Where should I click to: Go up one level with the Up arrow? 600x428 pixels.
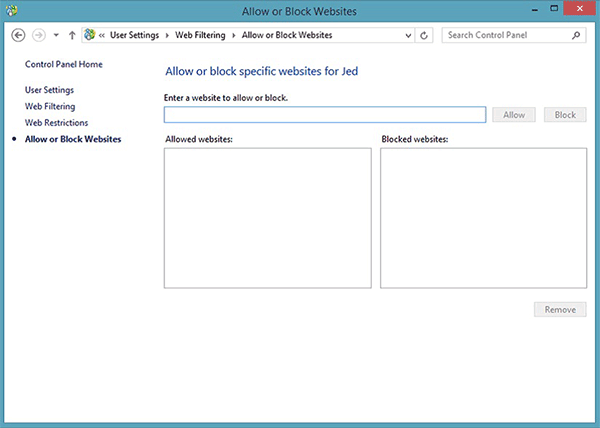click(x=72, y=35)
